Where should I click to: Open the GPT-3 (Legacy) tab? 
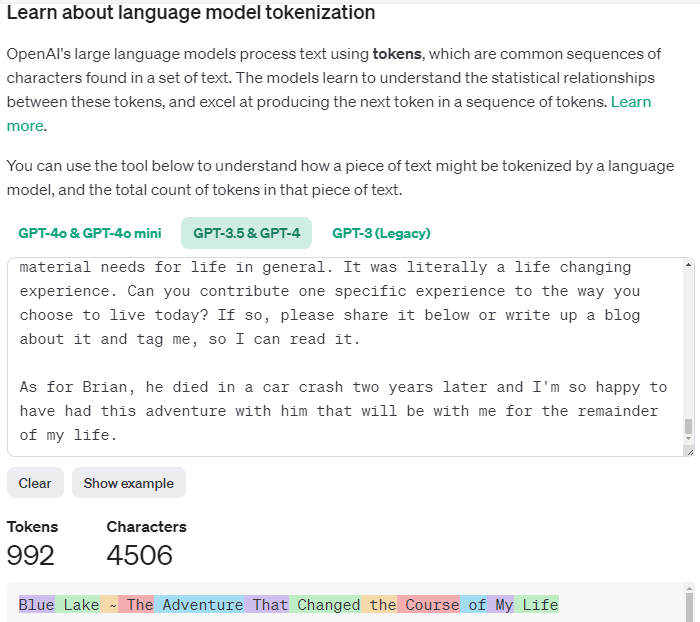point(381,233)
